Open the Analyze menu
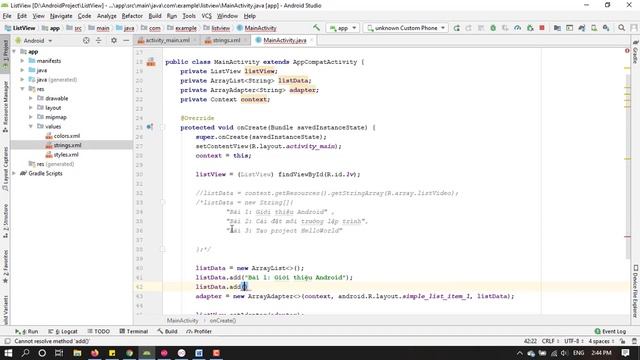Viewport: 640px width, 360px height. (x=107, y=16)
